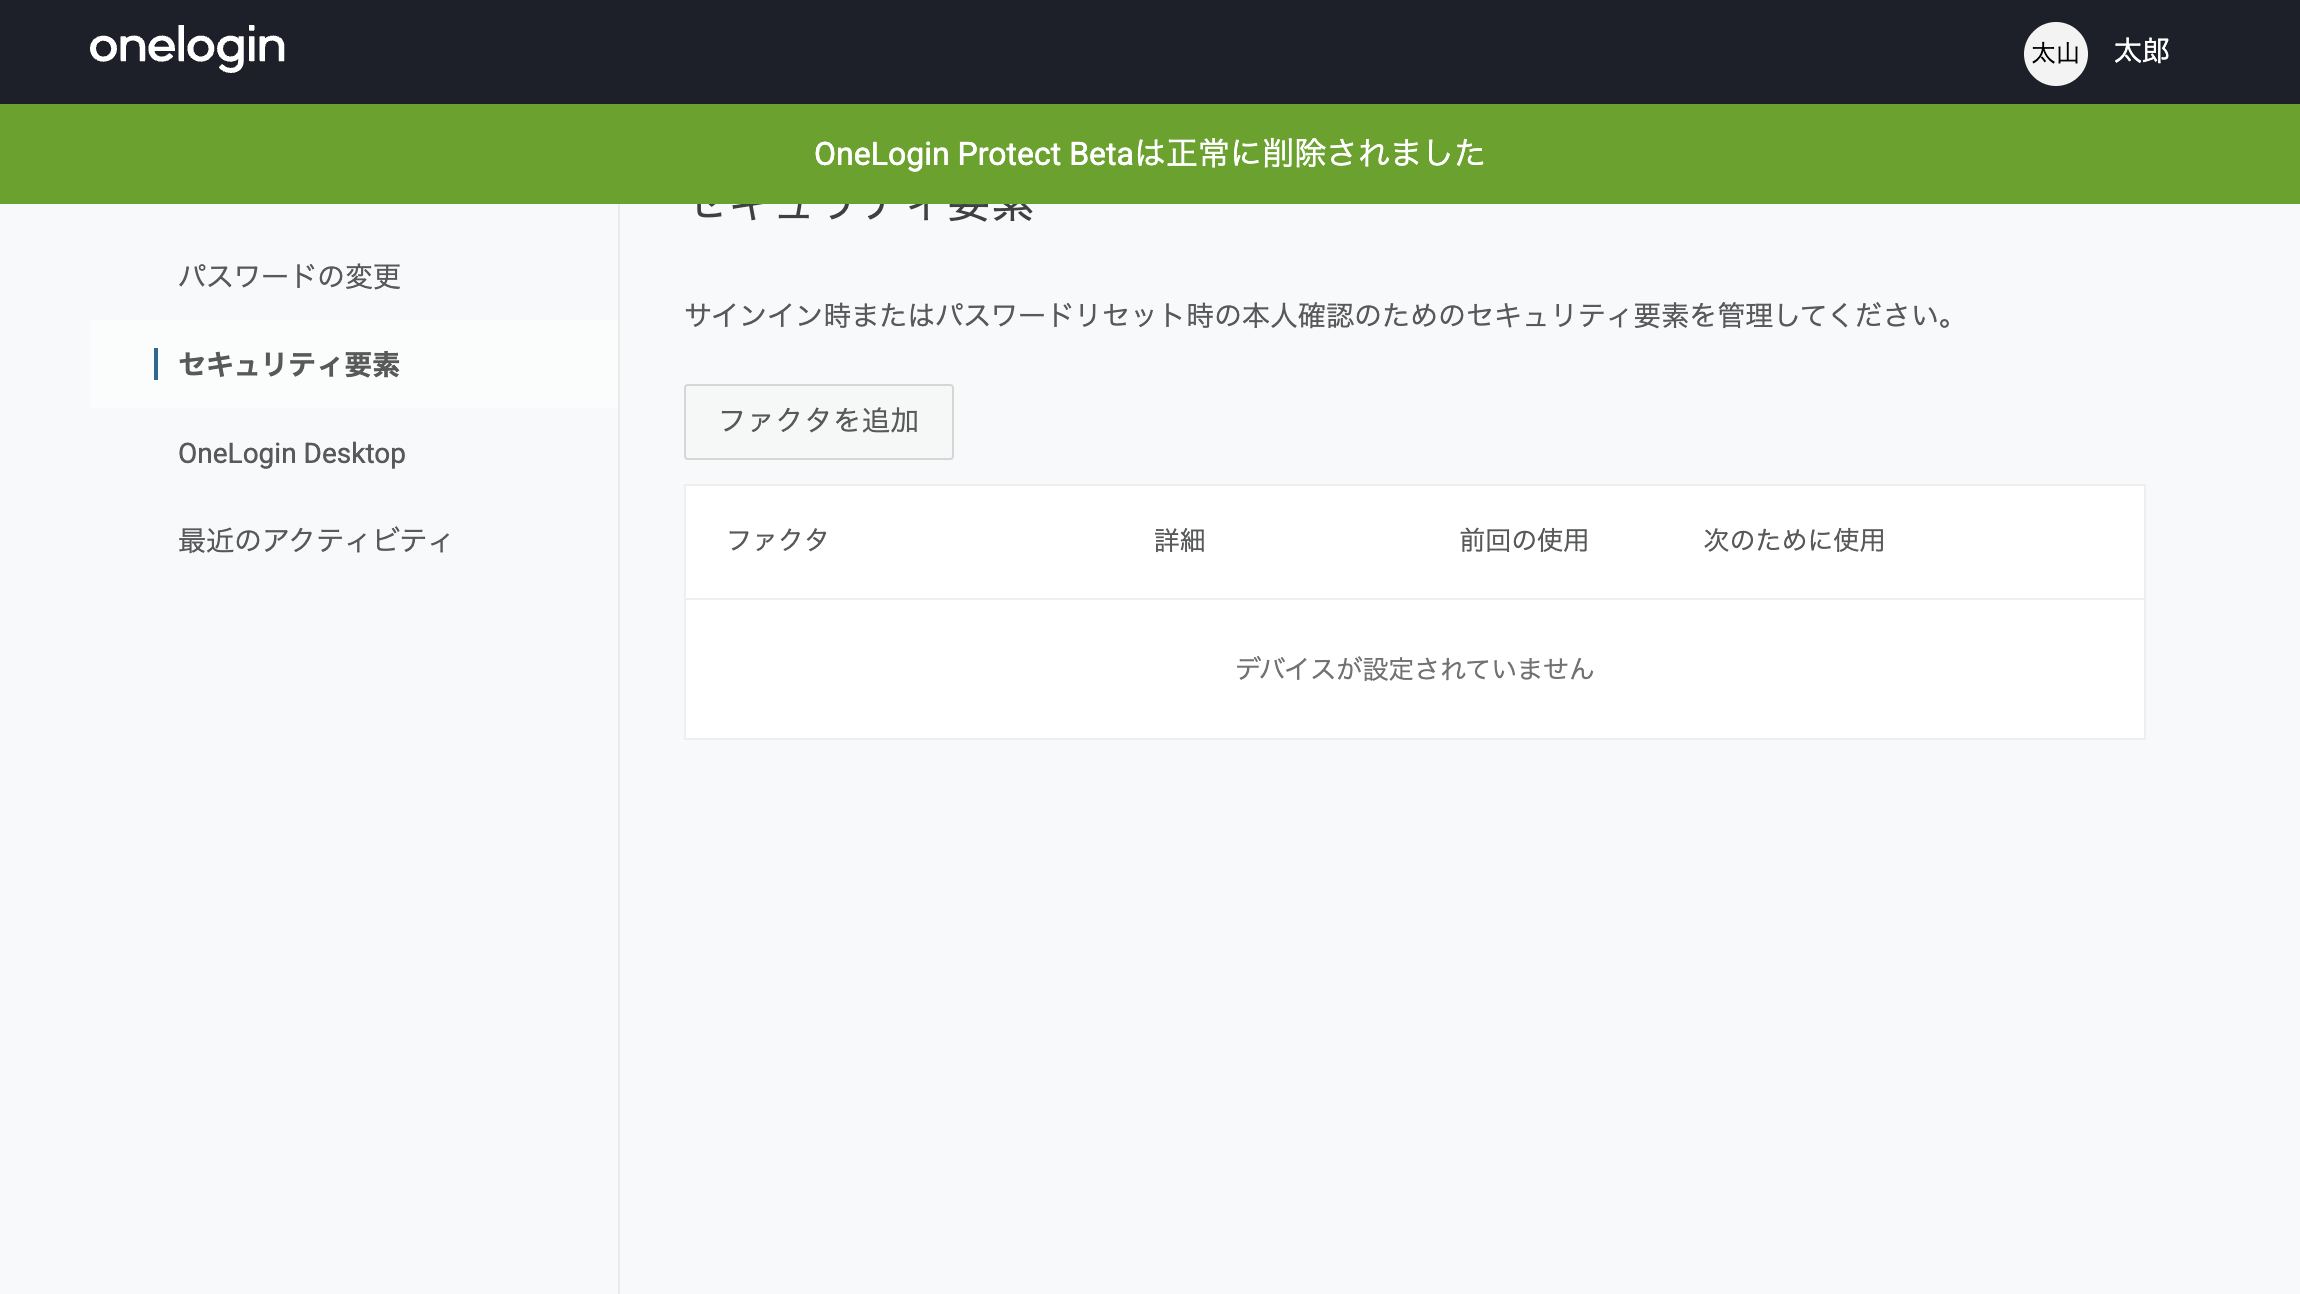The image size is (2300, 1294).
Task: Click the 詳細 column header
Action: (x=1179, y=540)
